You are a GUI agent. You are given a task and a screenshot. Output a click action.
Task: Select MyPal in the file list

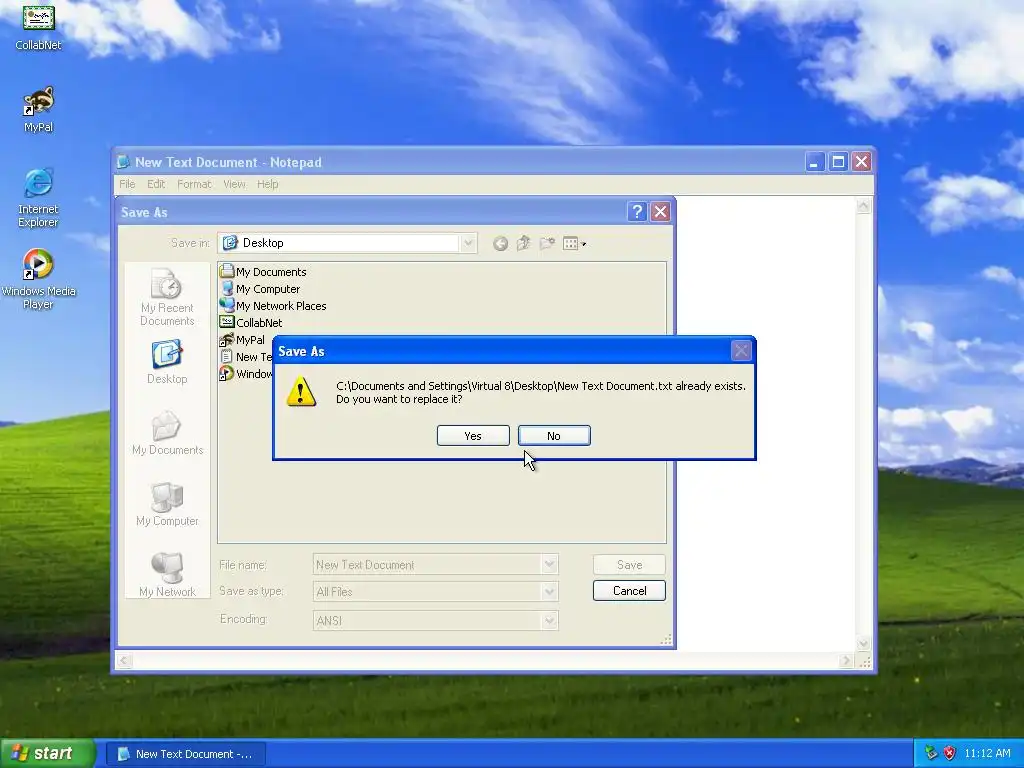pos(242,340)
